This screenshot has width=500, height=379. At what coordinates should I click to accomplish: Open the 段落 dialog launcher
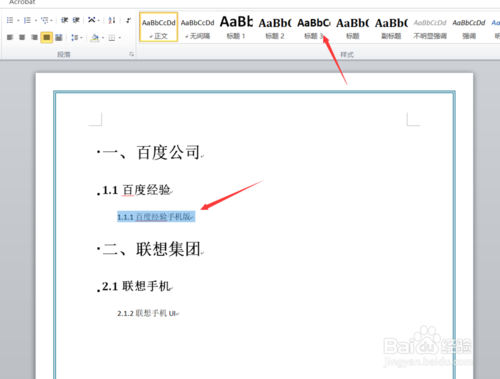131,54
